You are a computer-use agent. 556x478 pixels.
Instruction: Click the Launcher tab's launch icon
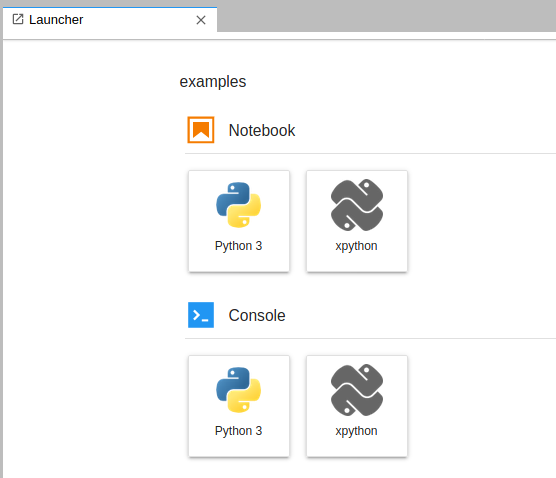pos(18,19)
